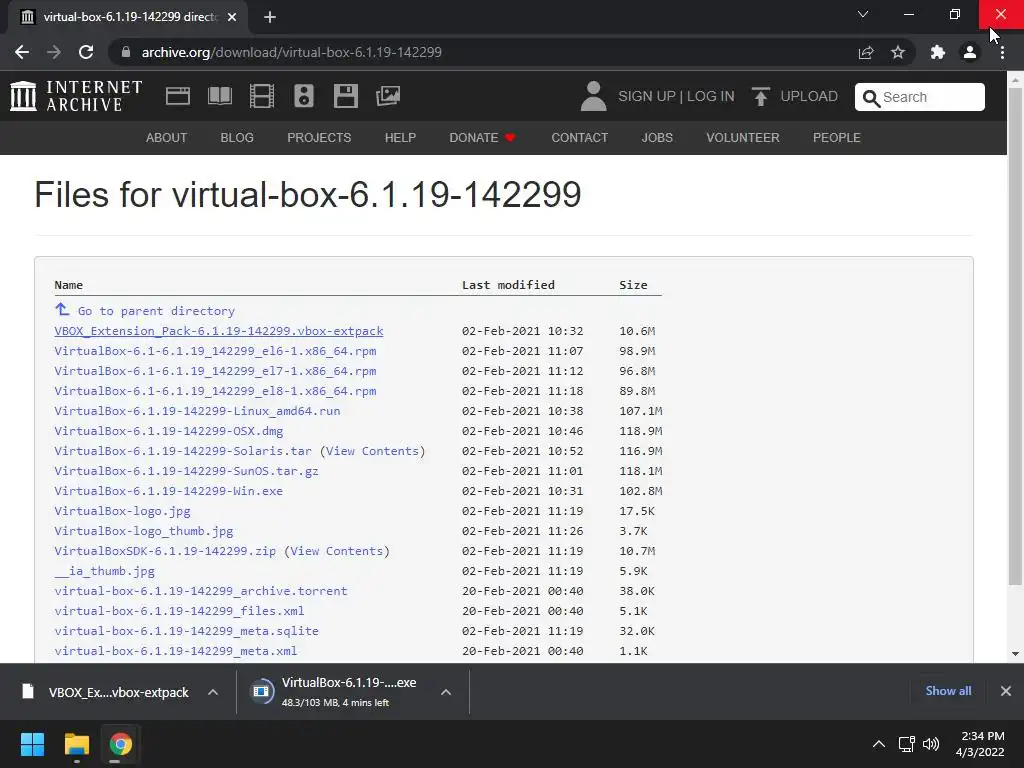
Task: Click the user avatar icon beside Sign Up
Action: tap(593, 96)
